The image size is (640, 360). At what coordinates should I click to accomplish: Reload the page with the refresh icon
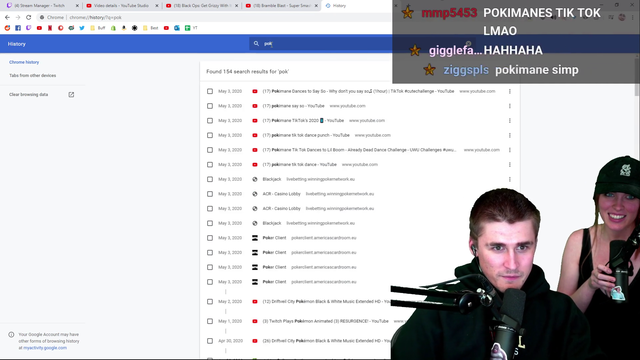point(29,18)
